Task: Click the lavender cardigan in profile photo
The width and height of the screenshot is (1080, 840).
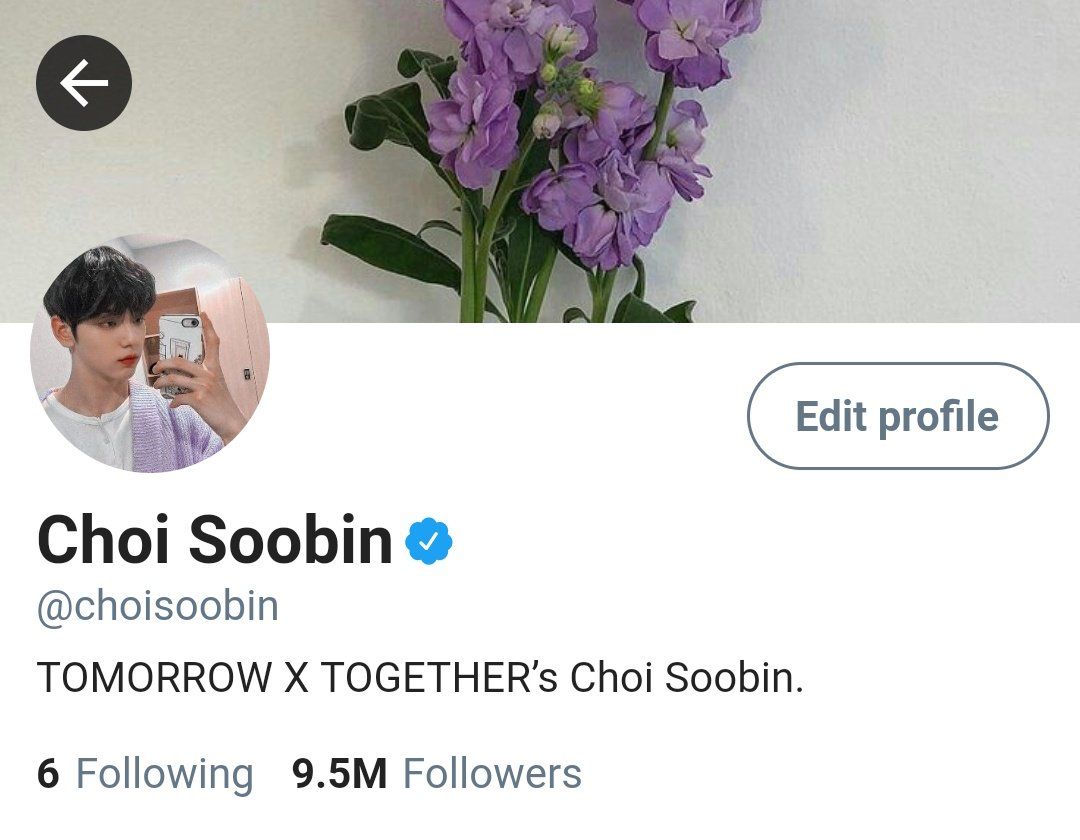Action: 165,430
